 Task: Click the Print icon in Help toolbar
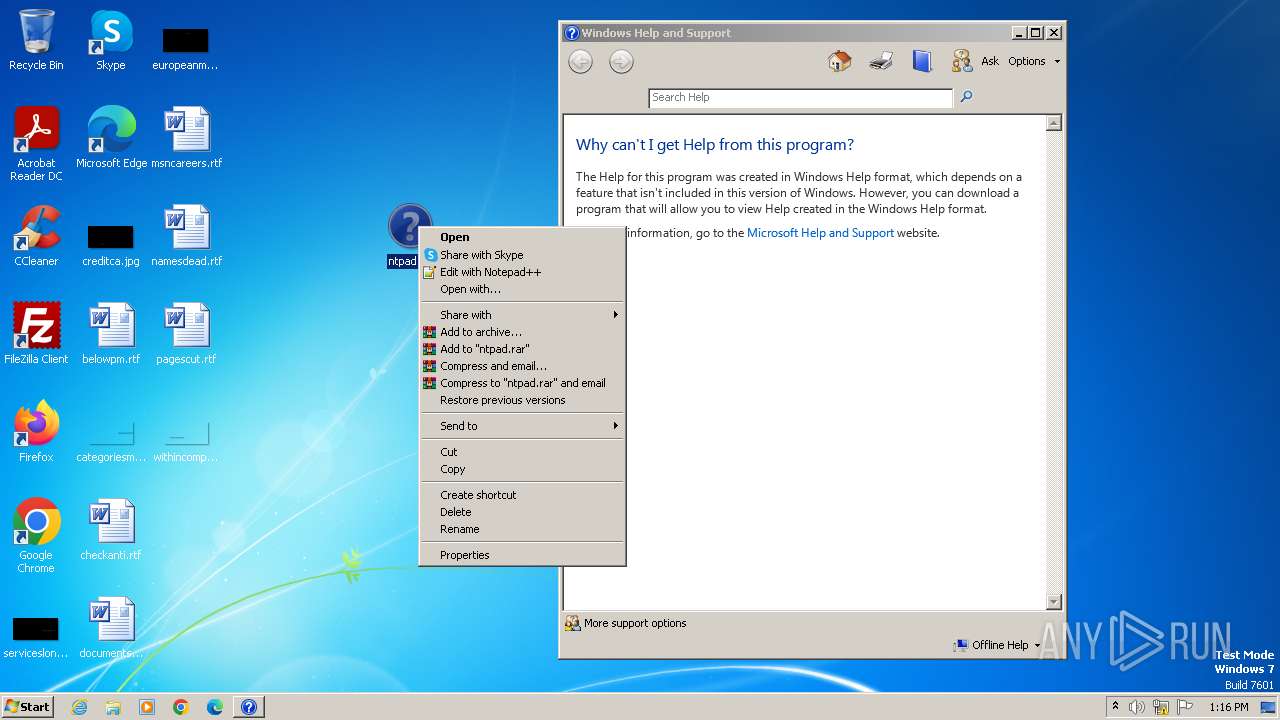click(881, 61)
